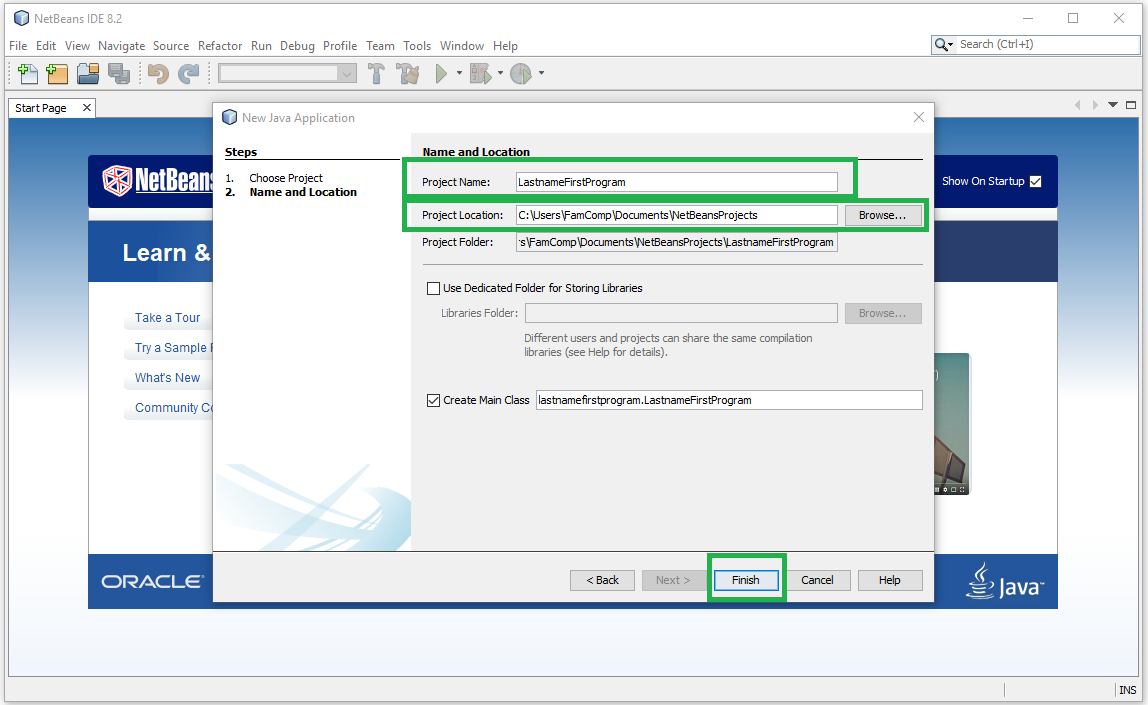
Task: Open the Tools menu
Action: (417, 45)
